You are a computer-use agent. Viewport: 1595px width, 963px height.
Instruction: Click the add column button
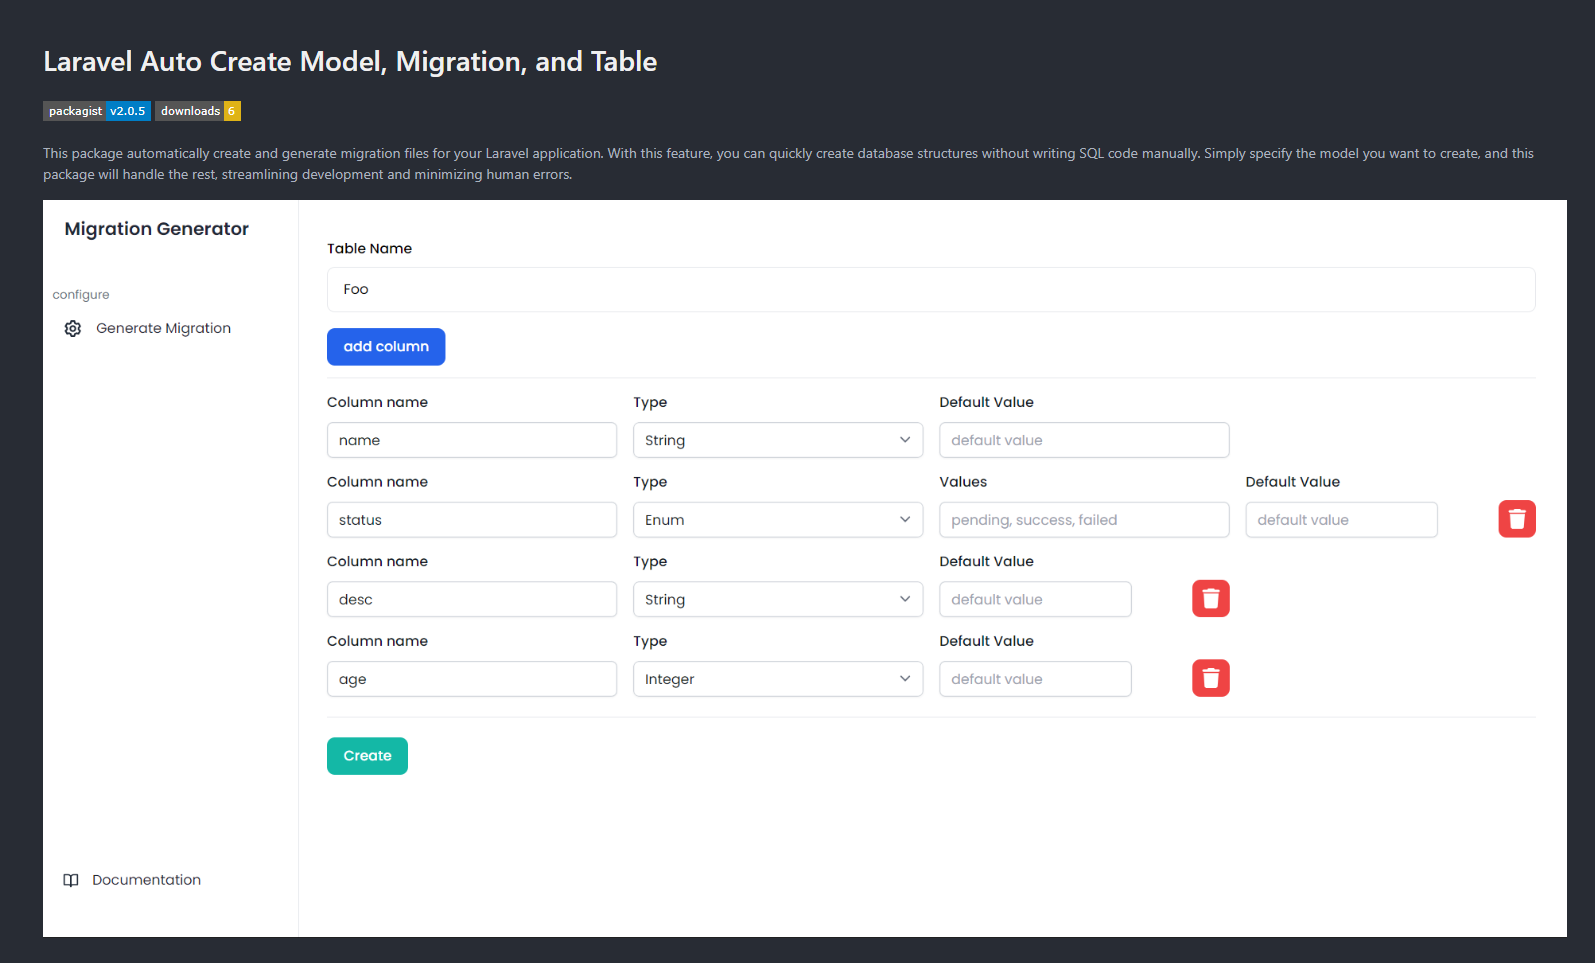386,347
